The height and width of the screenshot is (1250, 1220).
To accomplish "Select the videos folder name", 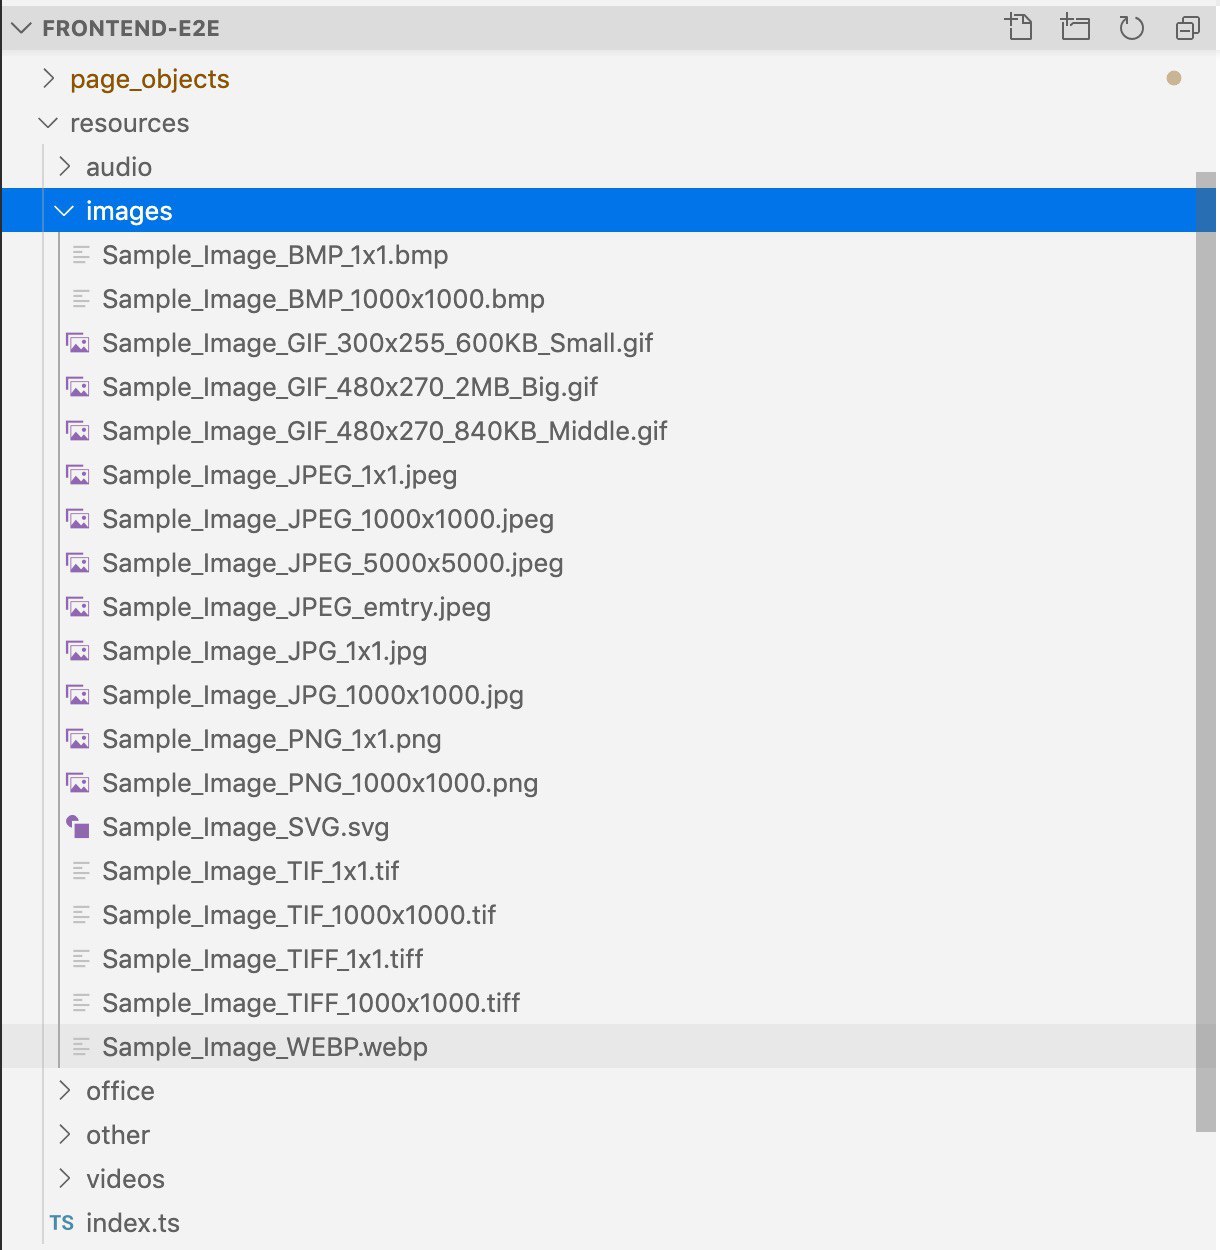I will pyautogui.click(x=125, y=1179).
